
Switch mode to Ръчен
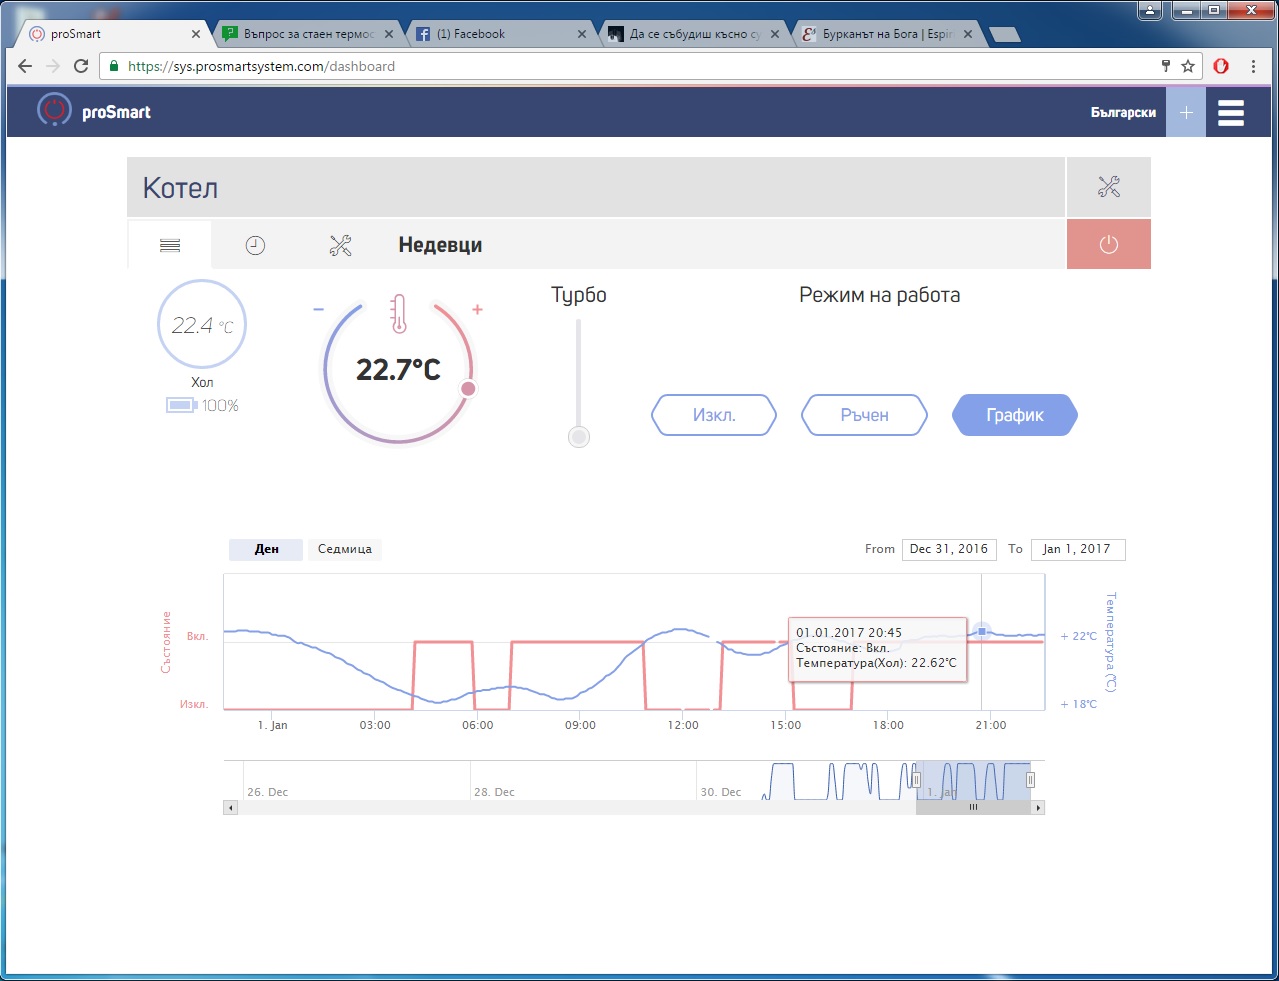[864, 415]
